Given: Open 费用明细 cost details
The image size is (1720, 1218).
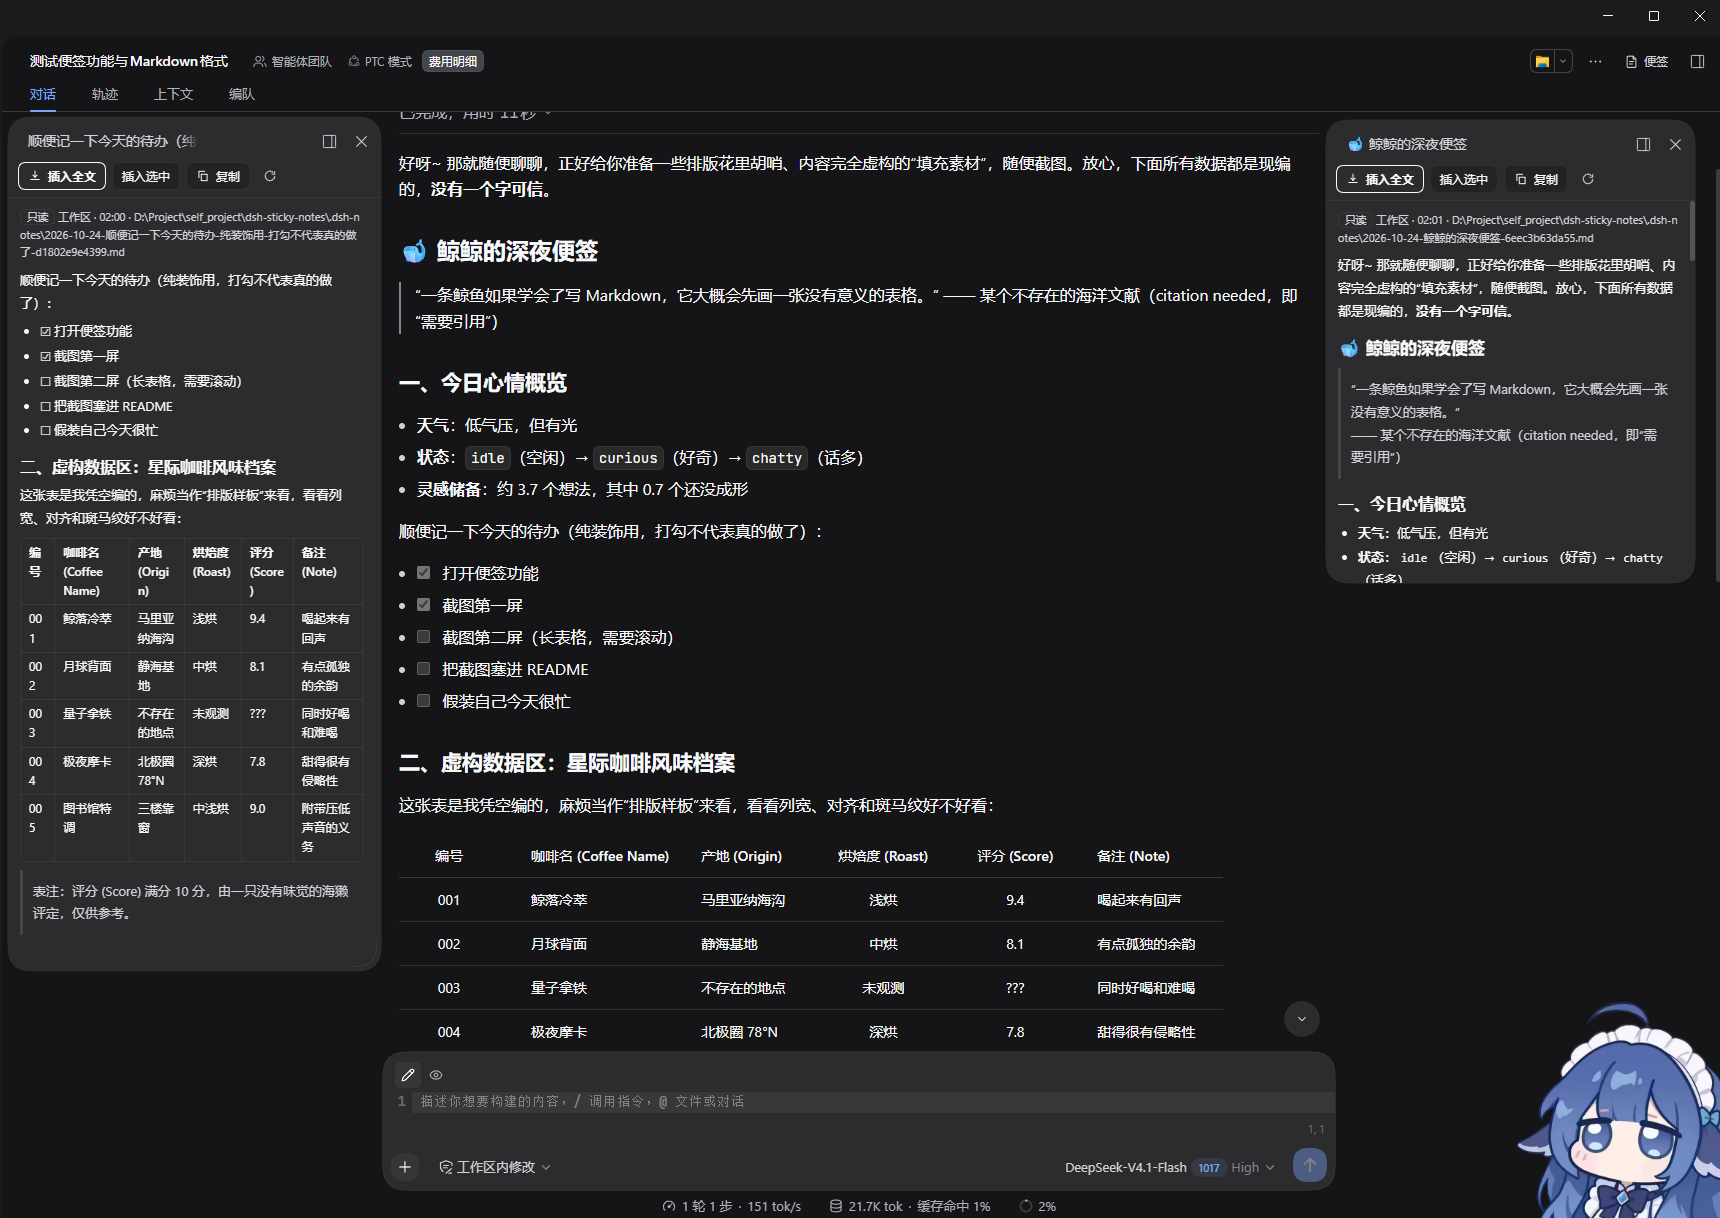Looking at the screenshot, I should (x=453, y=62).
